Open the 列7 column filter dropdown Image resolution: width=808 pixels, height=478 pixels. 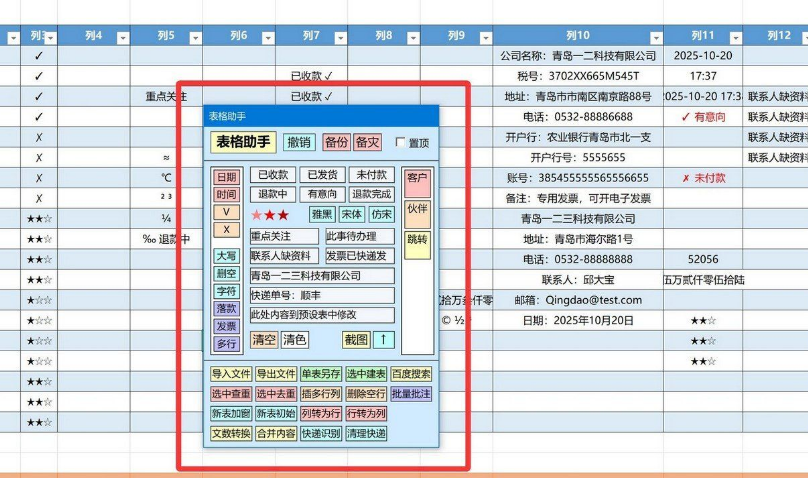339,37
